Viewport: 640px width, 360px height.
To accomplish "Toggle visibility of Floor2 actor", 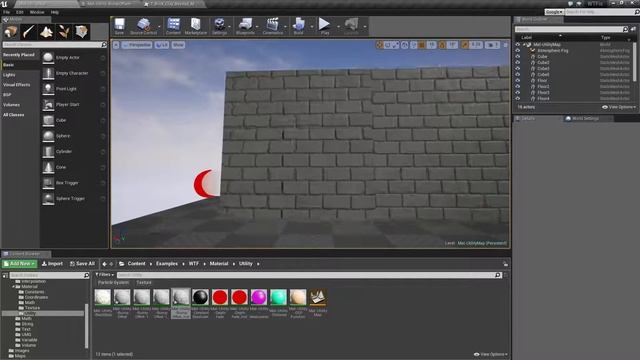I will pyautogui.click(x=518, y=87).
